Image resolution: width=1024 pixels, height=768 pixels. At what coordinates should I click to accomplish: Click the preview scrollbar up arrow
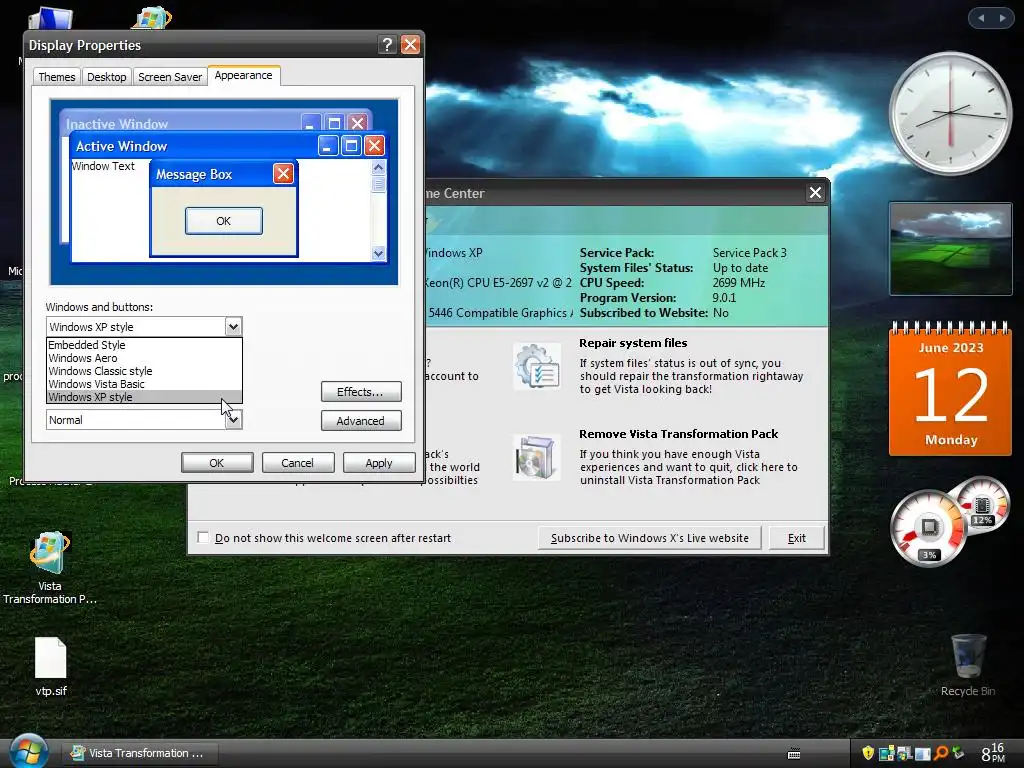pos(379,168)
